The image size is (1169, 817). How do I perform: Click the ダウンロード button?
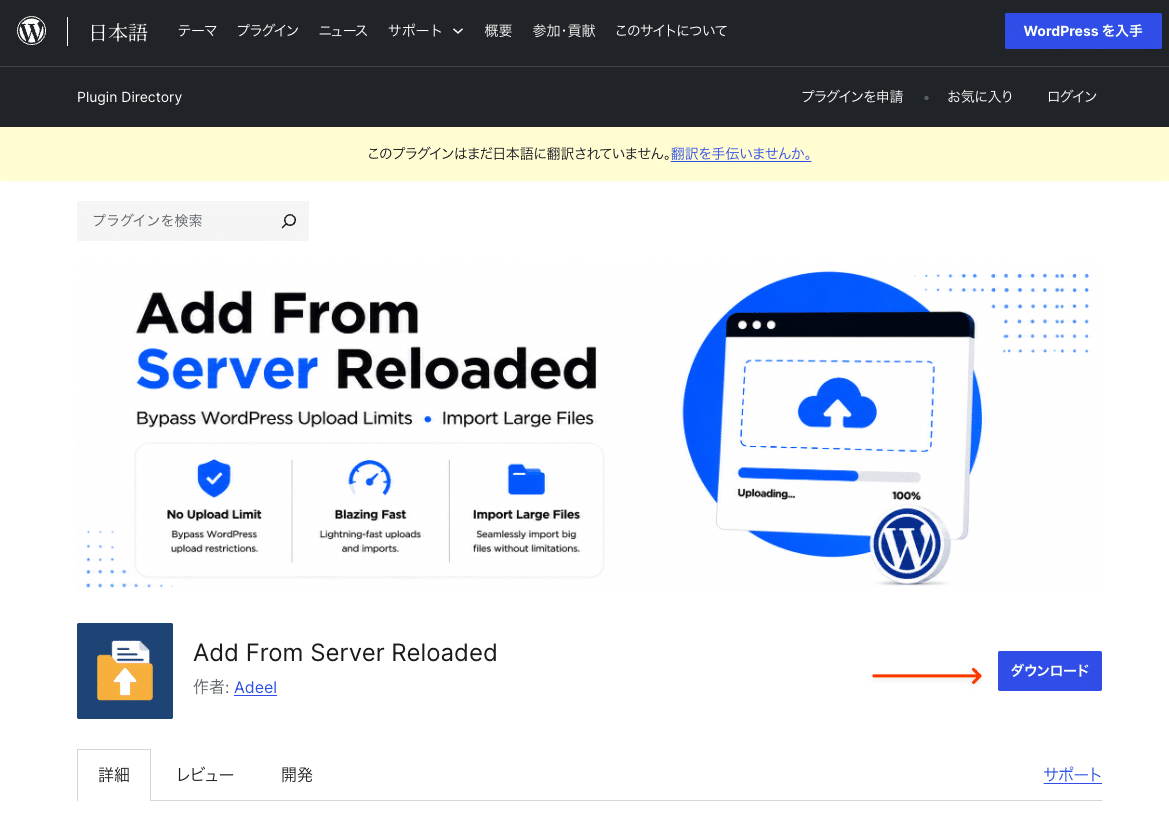tap(1050, 671)
